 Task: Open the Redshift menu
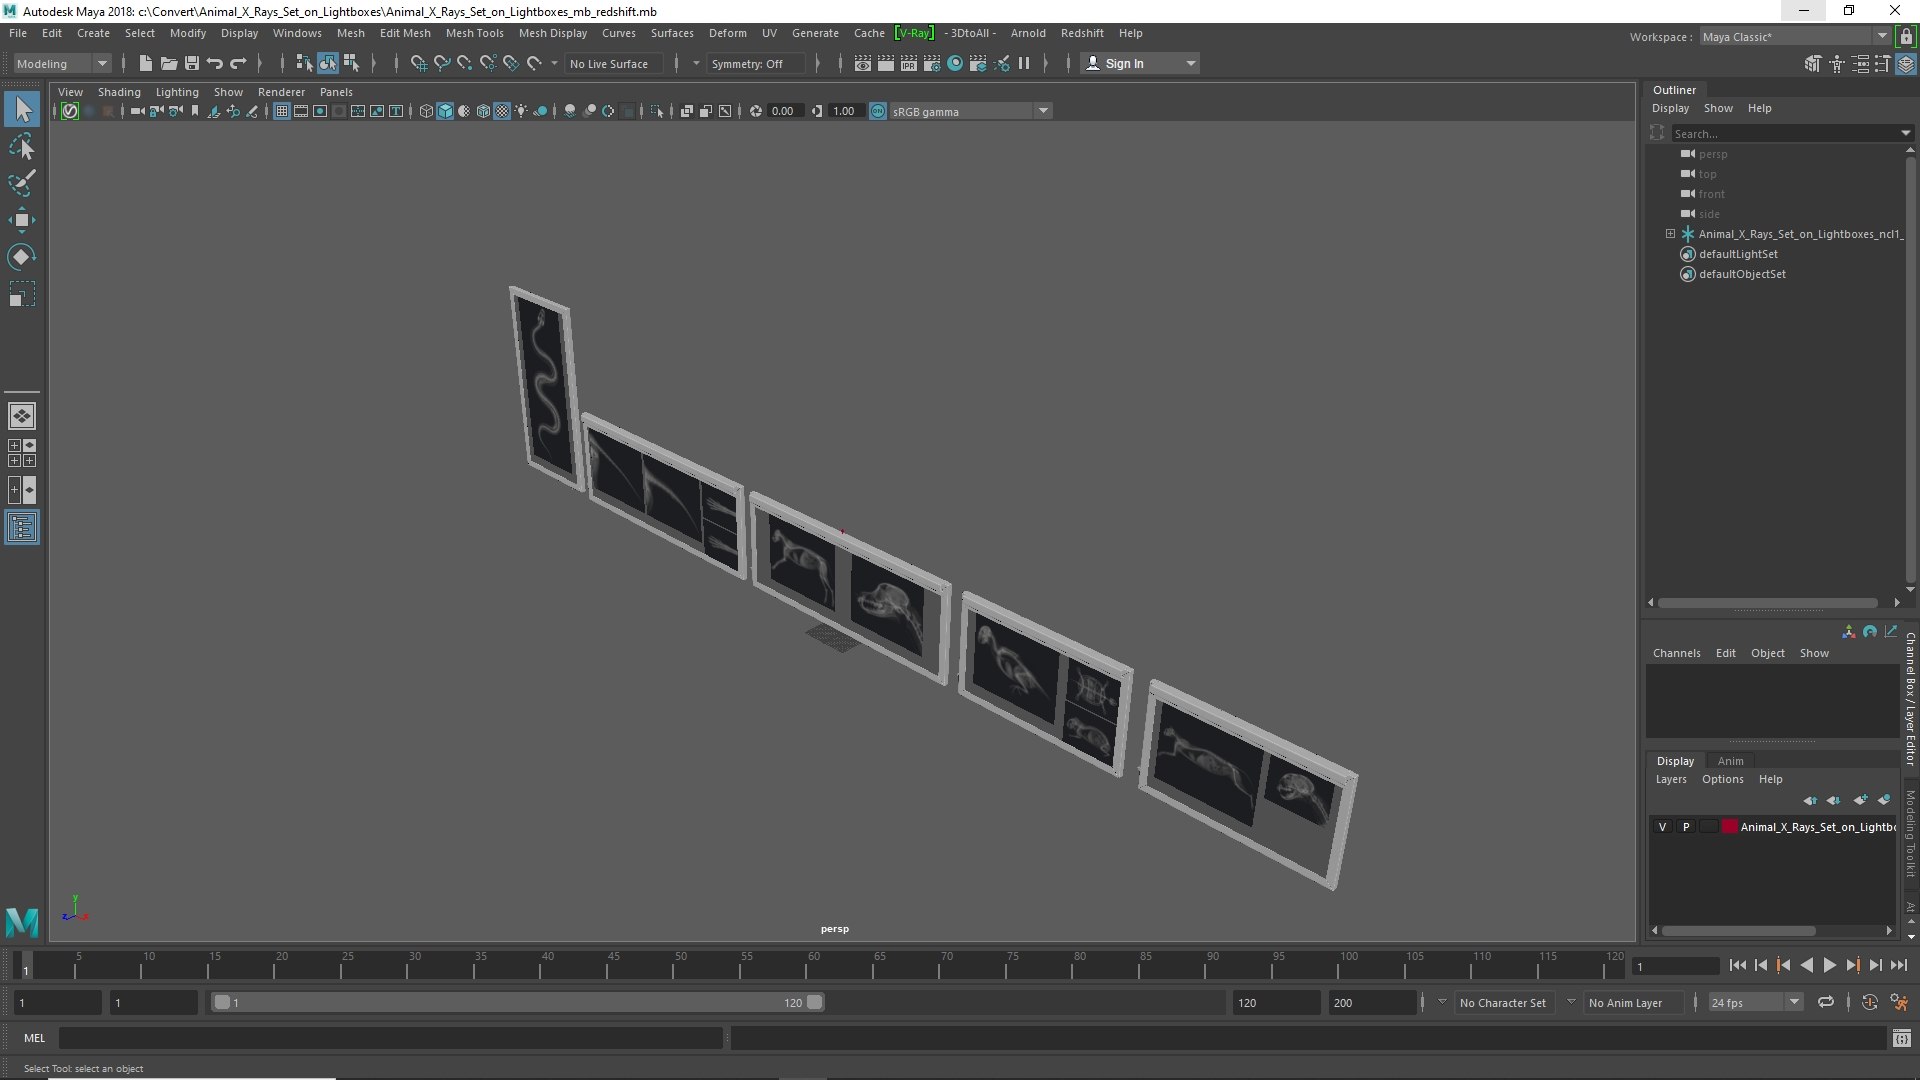click(1082, 33)
